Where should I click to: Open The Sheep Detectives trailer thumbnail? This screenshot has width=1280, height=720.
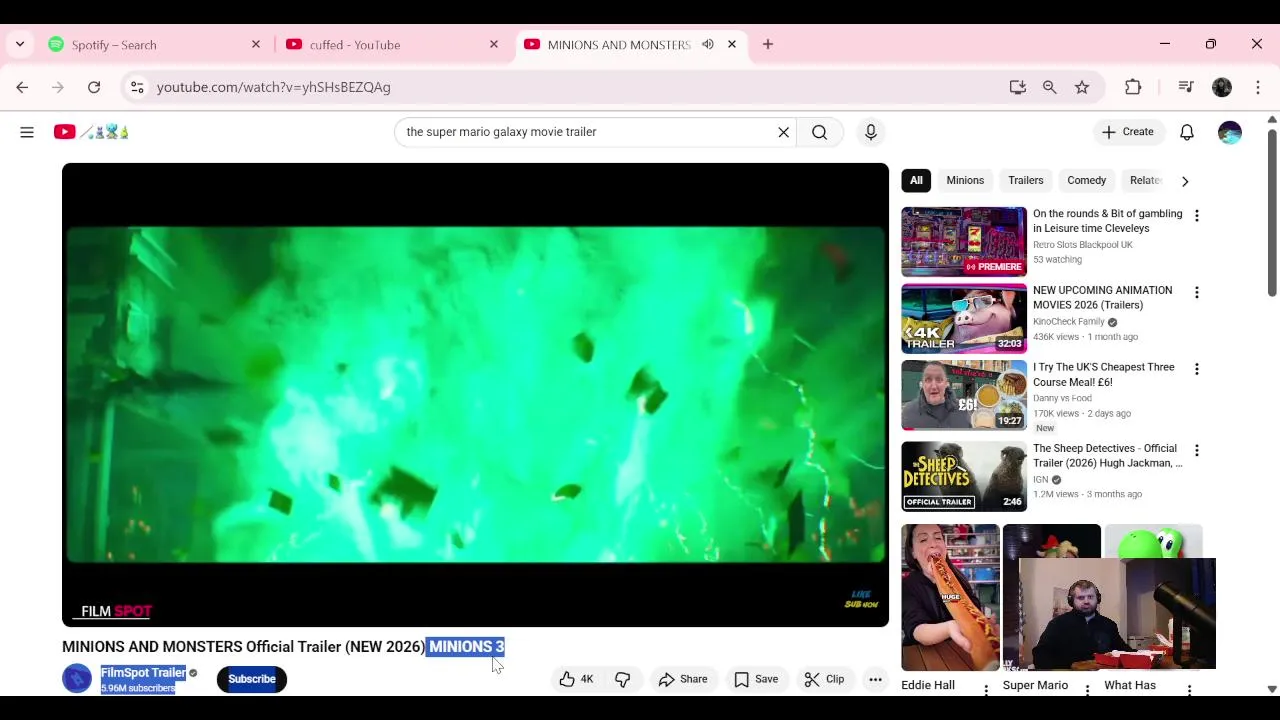964,477
